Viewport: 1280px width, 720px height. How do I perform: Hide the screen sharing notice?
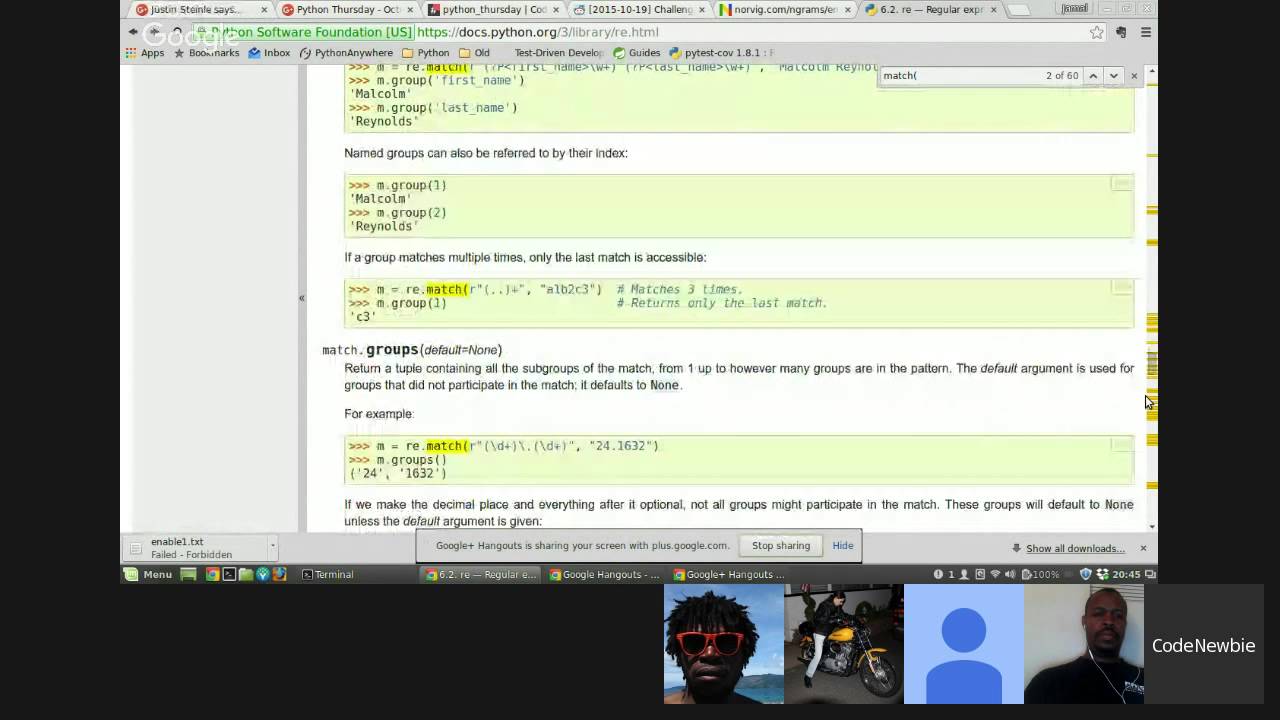pyautogui.click(x=843, y=546)
